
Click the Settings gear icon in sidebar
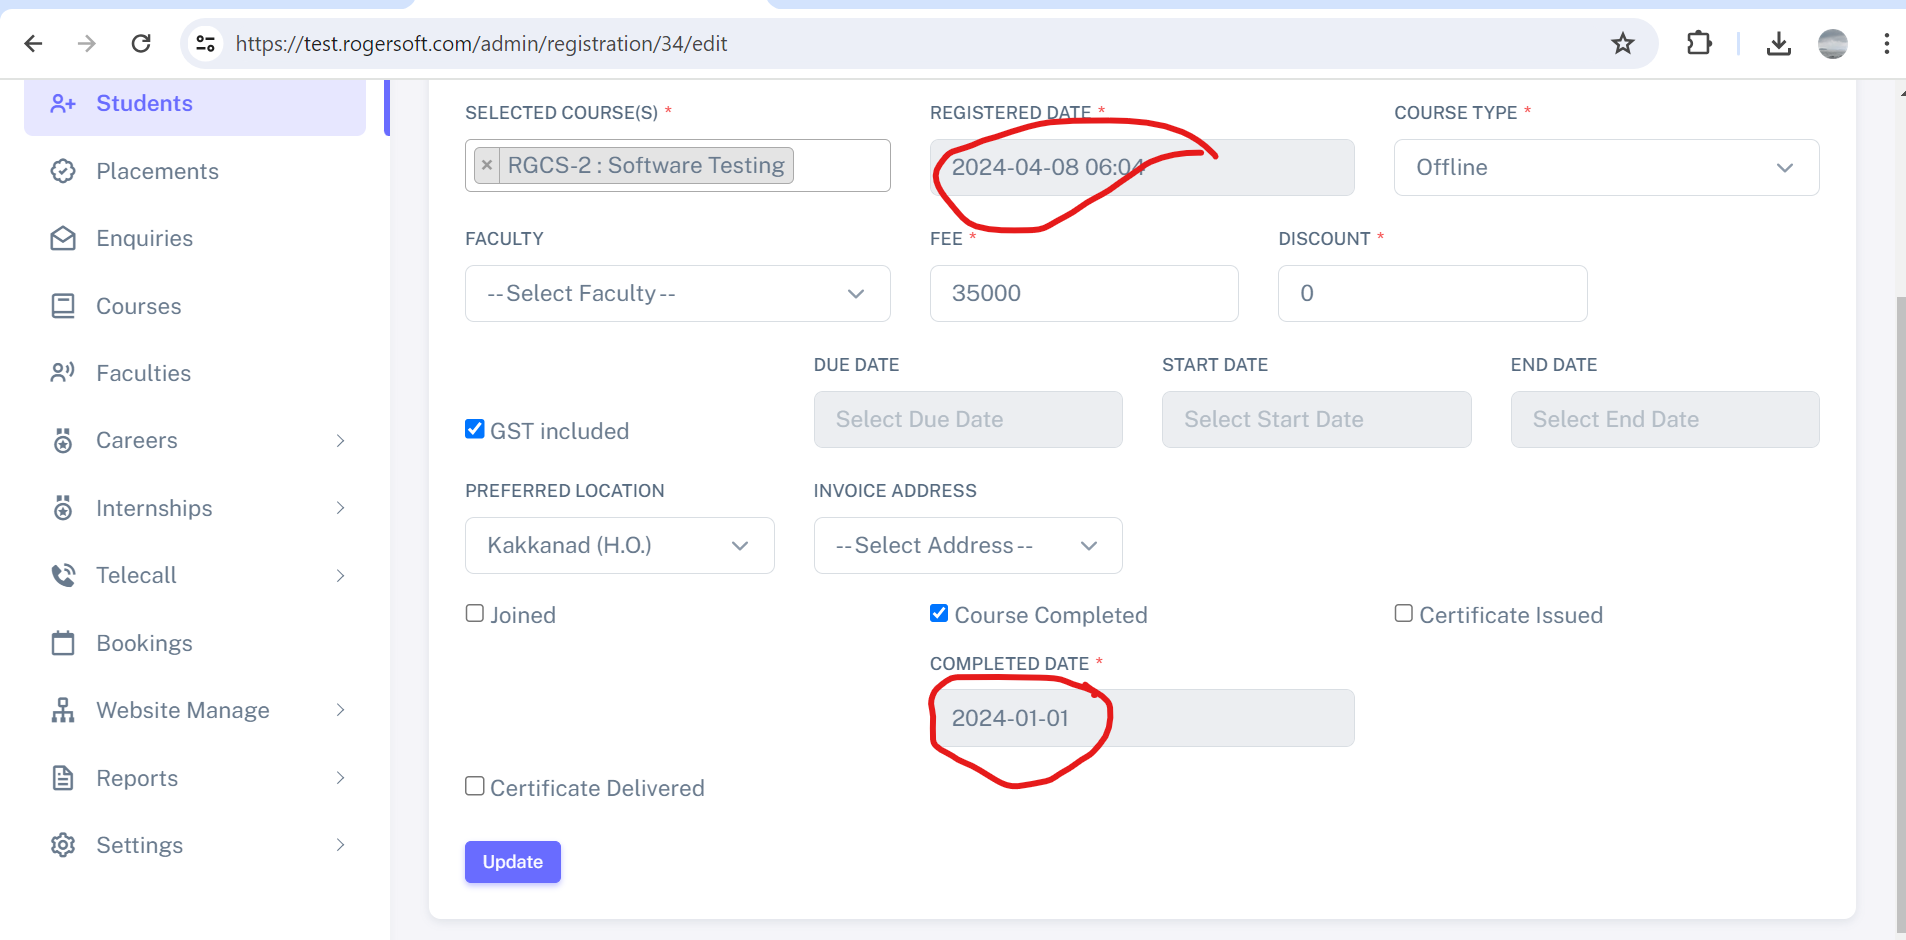pos(63,845)
